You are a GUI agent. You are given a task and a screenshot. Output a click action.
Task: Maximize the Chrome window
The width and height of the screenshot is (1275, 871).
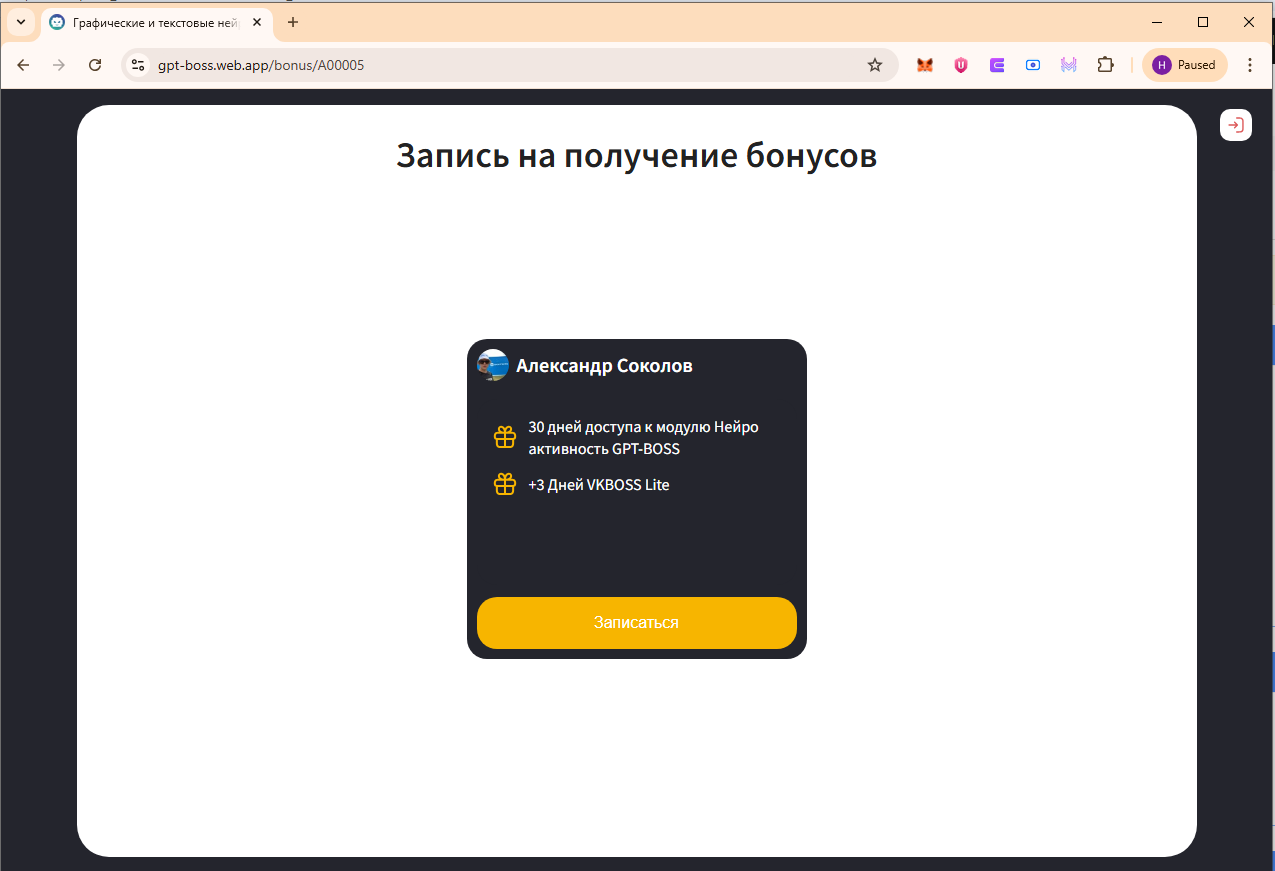1203,22
